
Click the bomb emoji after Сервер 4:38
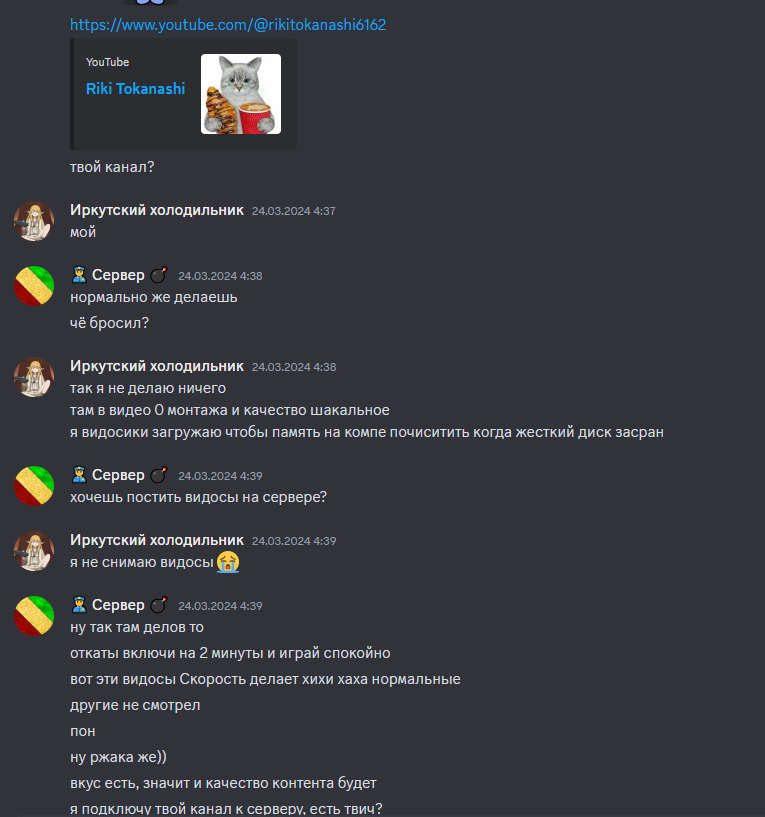click(x=159, y=275)
